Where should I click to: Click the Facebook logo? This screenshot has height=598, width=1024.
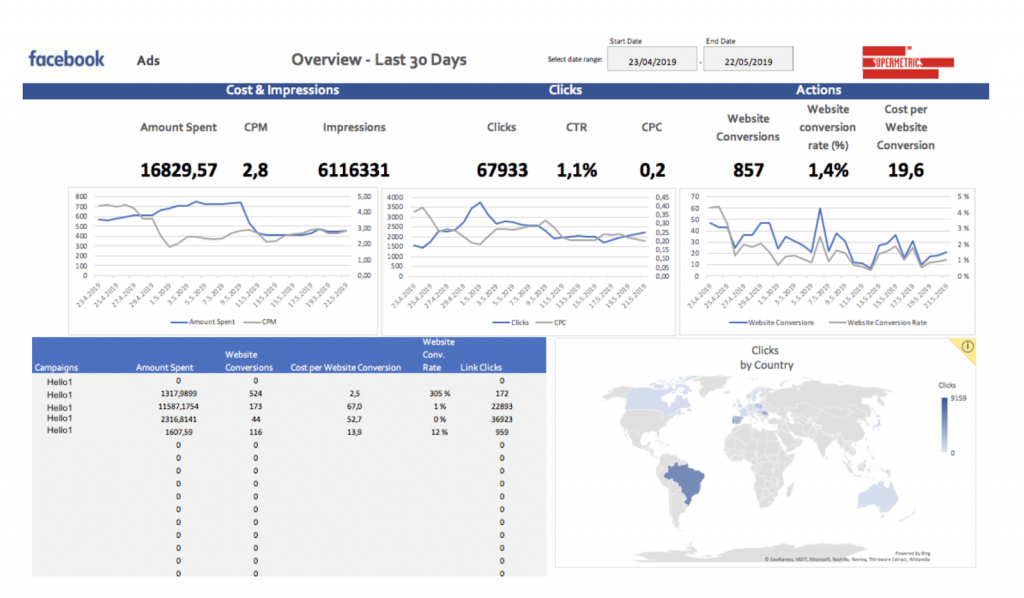pyautogui.click(x=67, y=59)
